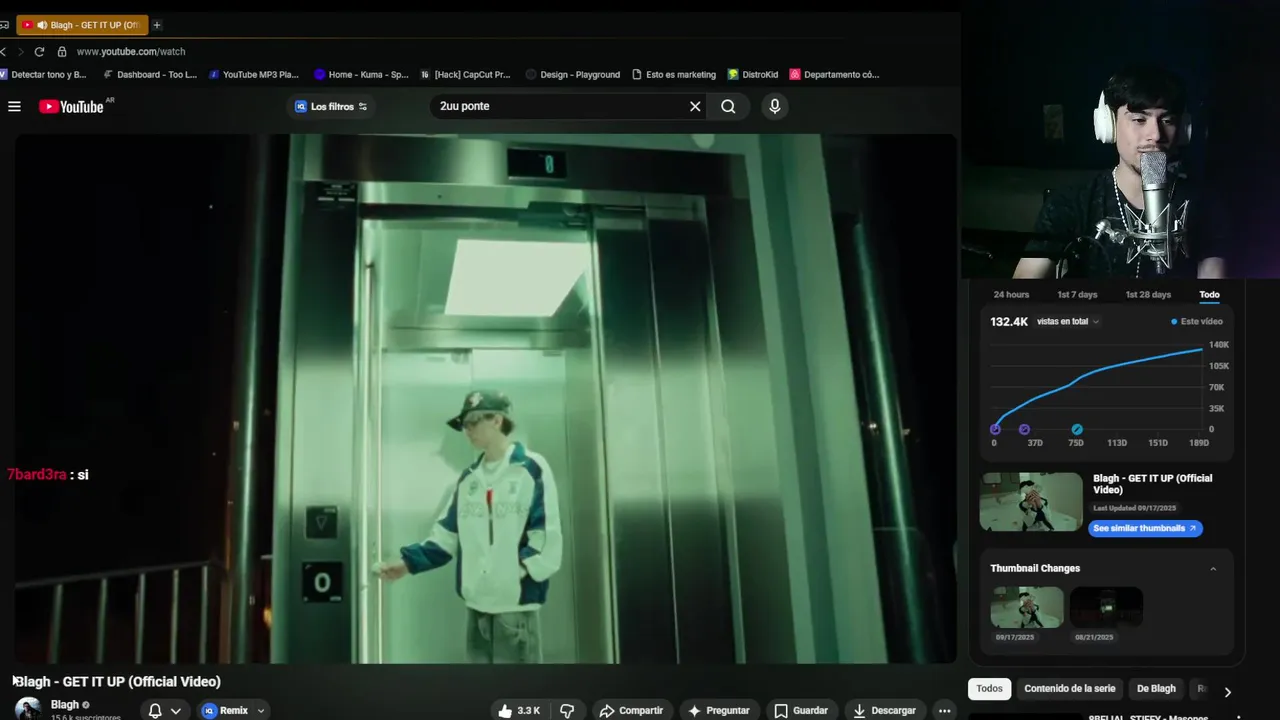
Task: Click the purple chart marker at day 0
Action: (x=994, y=430)
